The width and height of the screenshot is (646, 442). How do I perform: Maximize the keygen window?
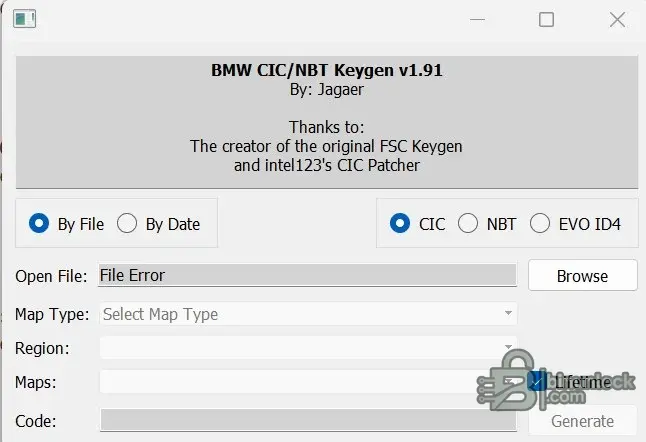(546, 19)
